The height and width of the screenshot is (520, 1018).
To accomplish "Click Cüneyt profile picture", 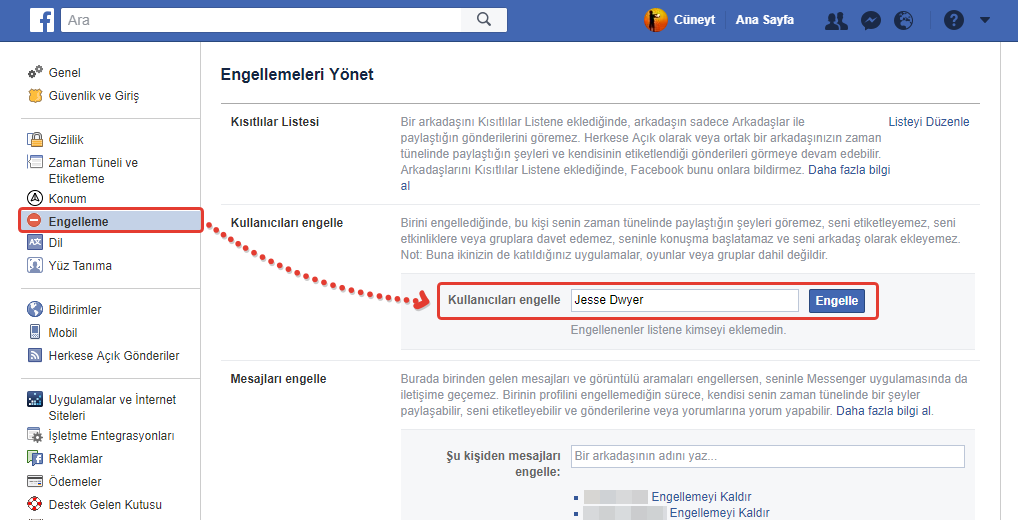I will (x=656, y=20).
